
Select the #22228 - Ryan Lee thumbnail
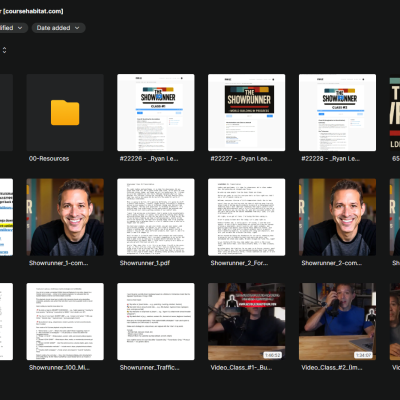337,112
